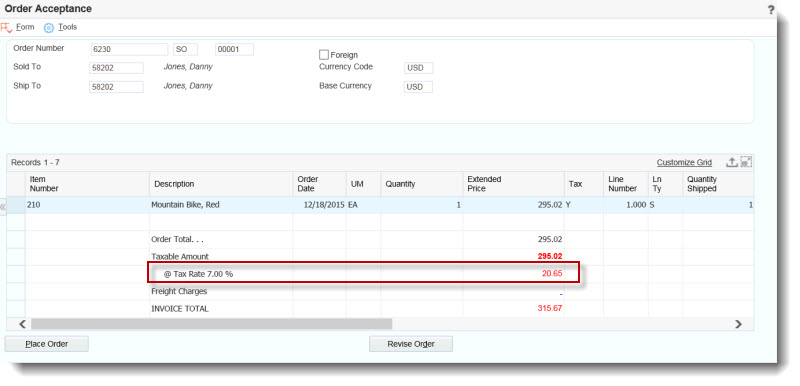Open the Customize Grid link
Screen dimensions: 800x386
[x=684, y=163]
